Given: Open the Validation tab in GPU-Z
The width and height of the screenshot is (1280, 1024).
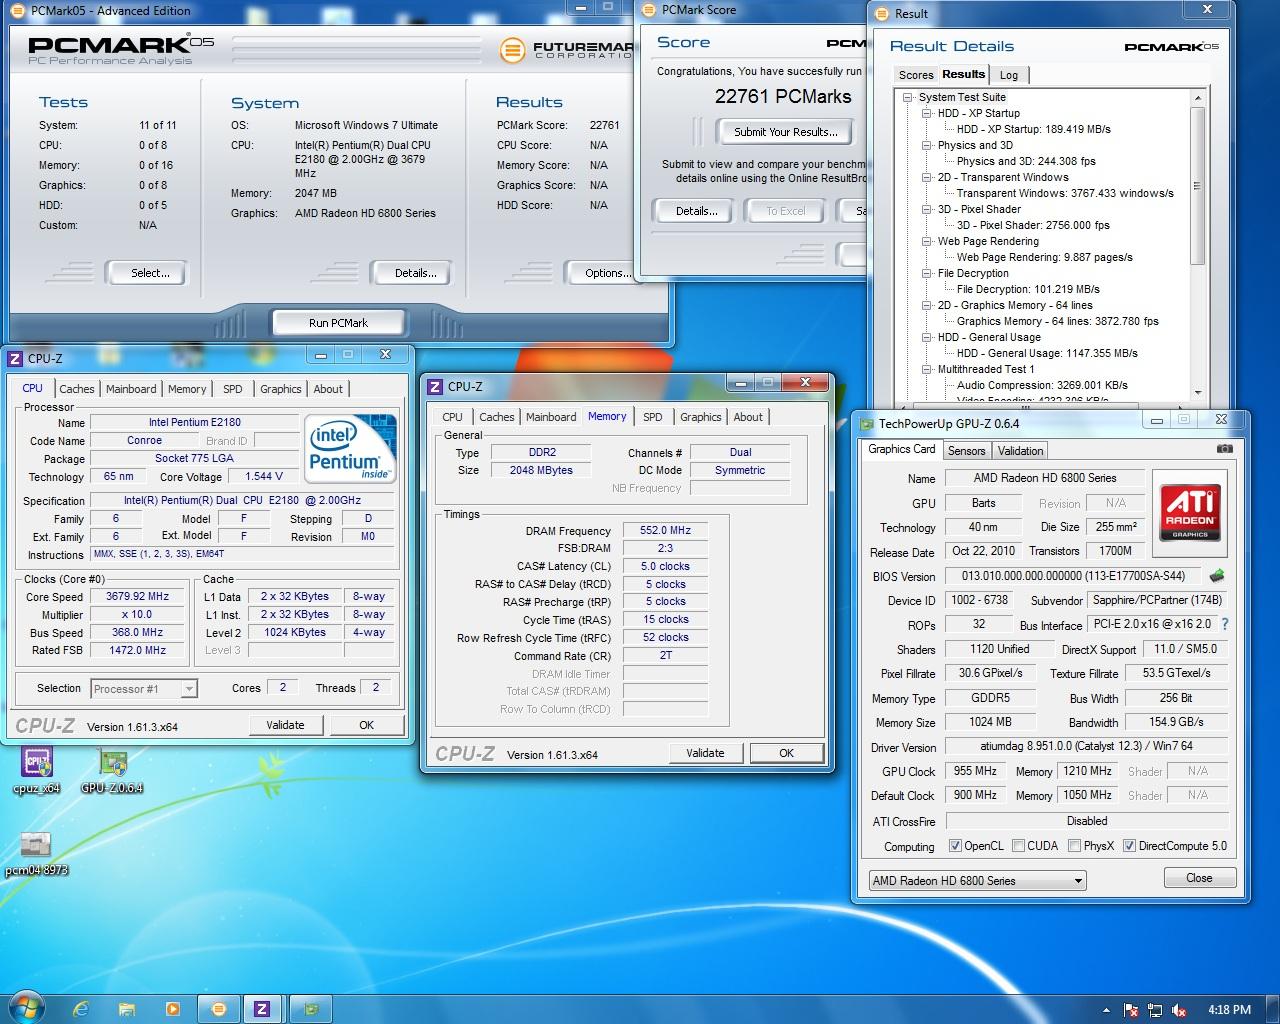Looking at the screenshot, I should pos(1020,451).
